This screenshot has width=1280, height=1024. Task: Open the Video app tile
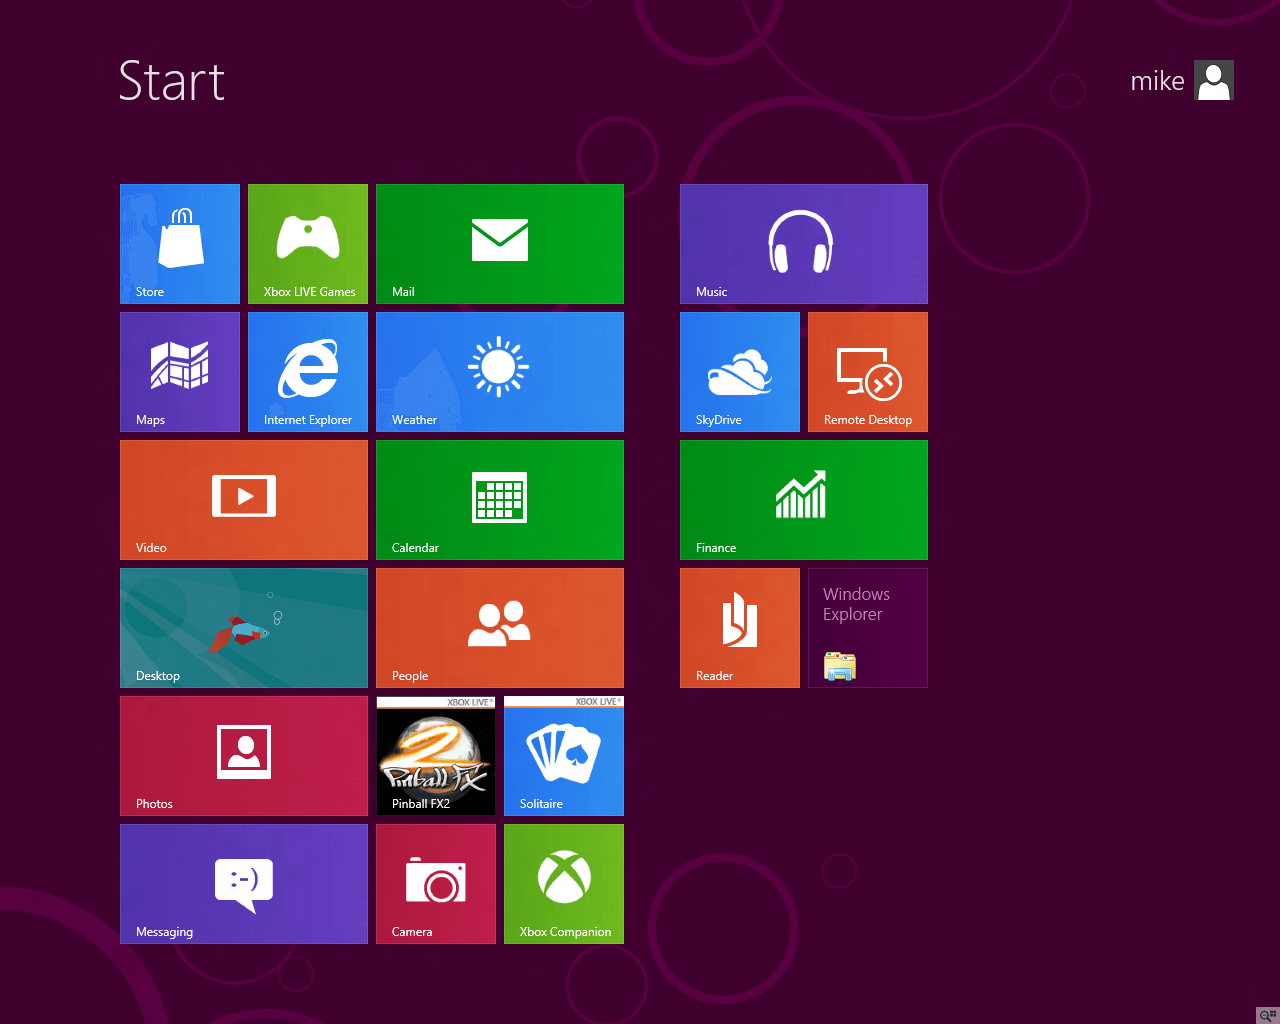(x=244, y=499)
